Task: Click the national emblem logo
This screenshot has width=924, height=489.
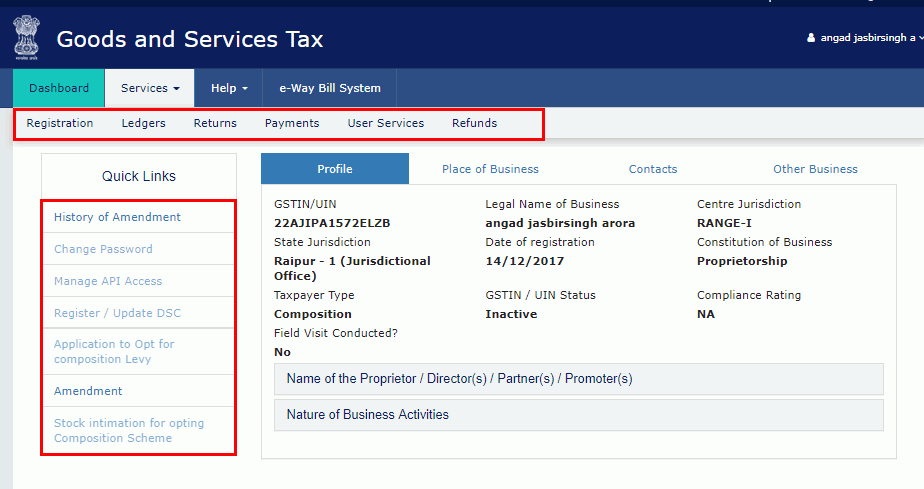Action: 27,38
